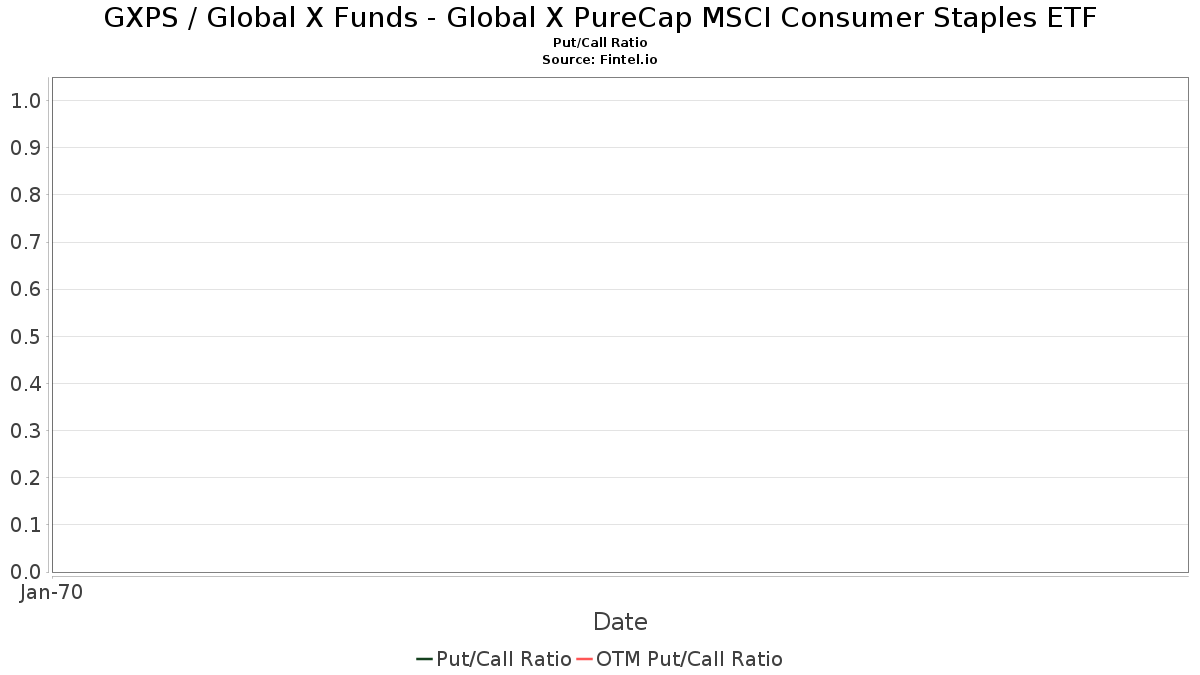Click the GXPS Global X Funds chart title
The image size is (1200, 675).
[x=600, y=18]
